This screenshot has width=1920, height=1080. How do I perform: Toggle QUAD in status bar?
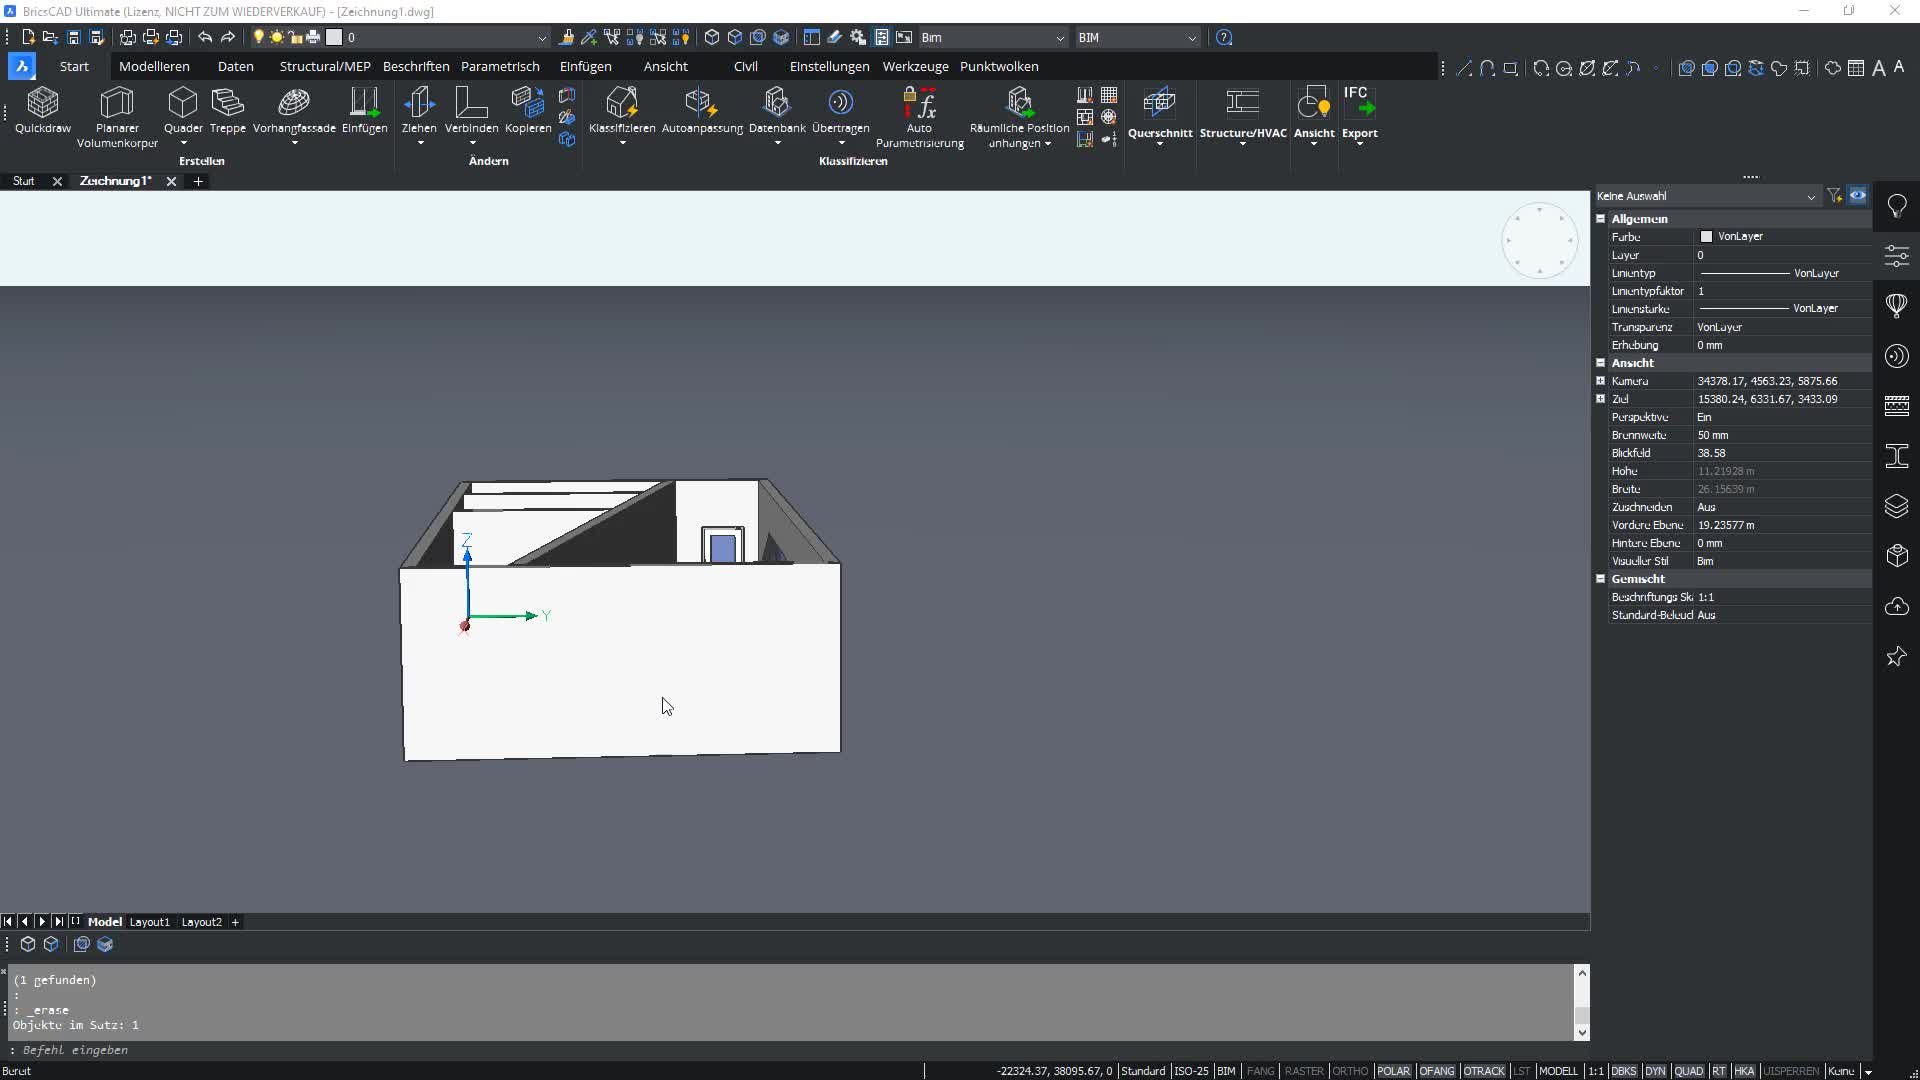coord(1689,1071)
